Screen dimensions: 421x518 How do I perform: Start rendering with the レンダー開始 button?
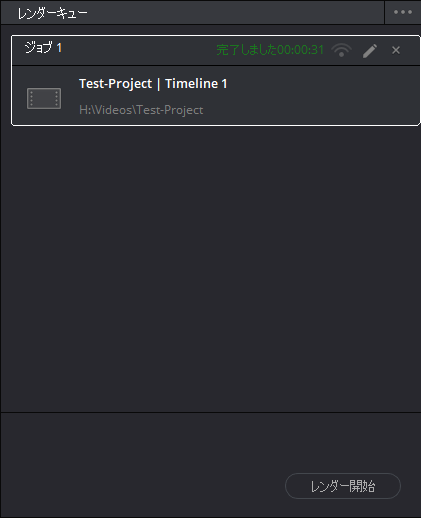(x=343, y=486)
